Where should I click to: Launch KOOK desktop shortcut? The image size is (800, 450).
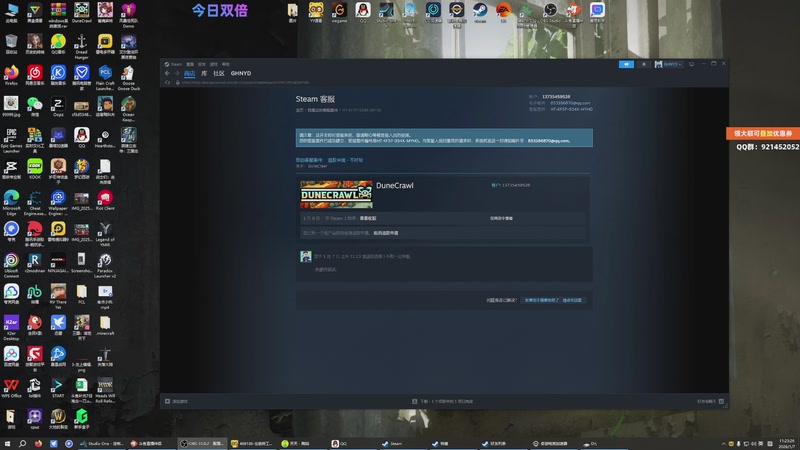[35, 169]
